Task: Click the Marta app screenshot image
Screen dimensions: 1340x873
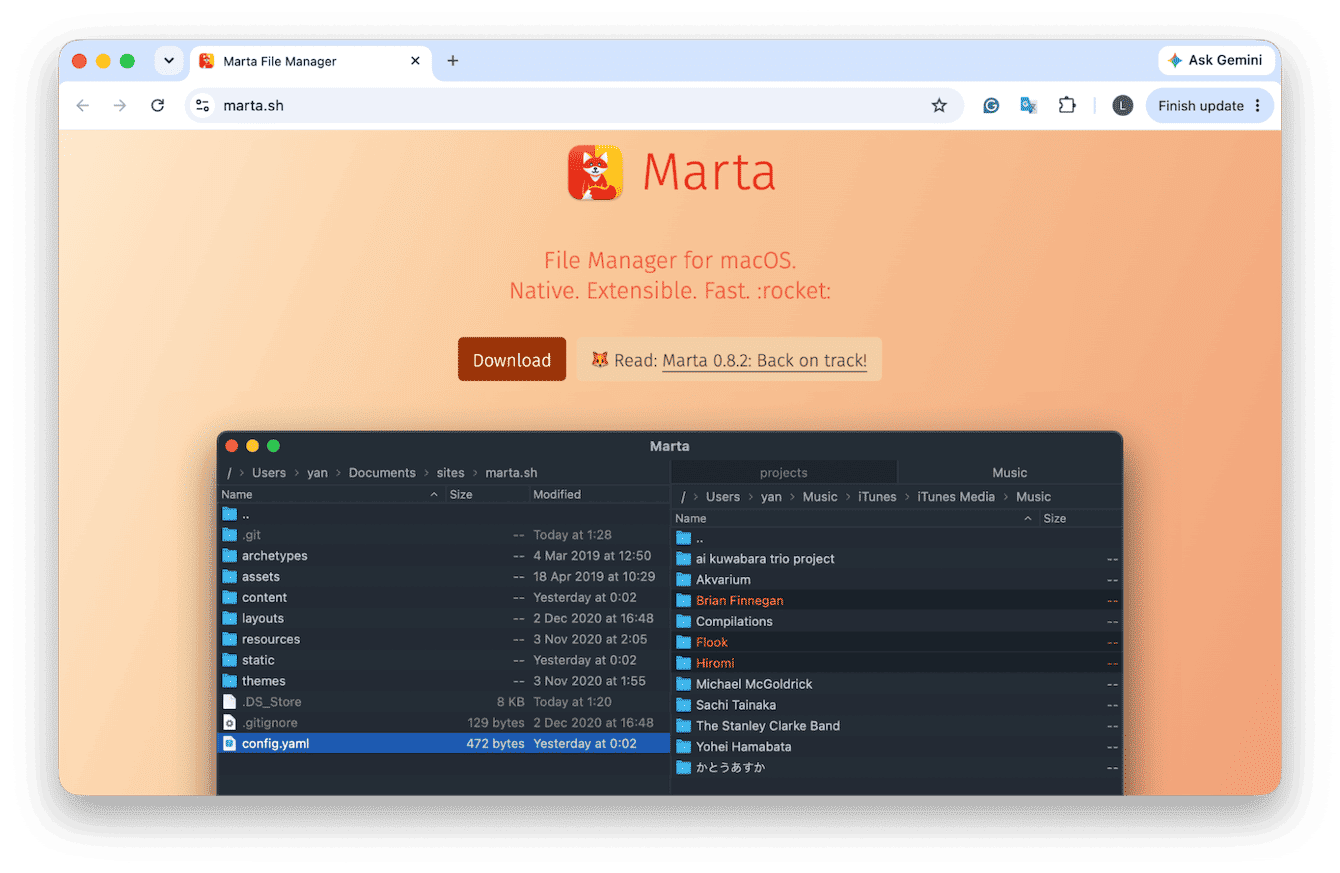Action: pyautogui.click(x=670, y=614)
